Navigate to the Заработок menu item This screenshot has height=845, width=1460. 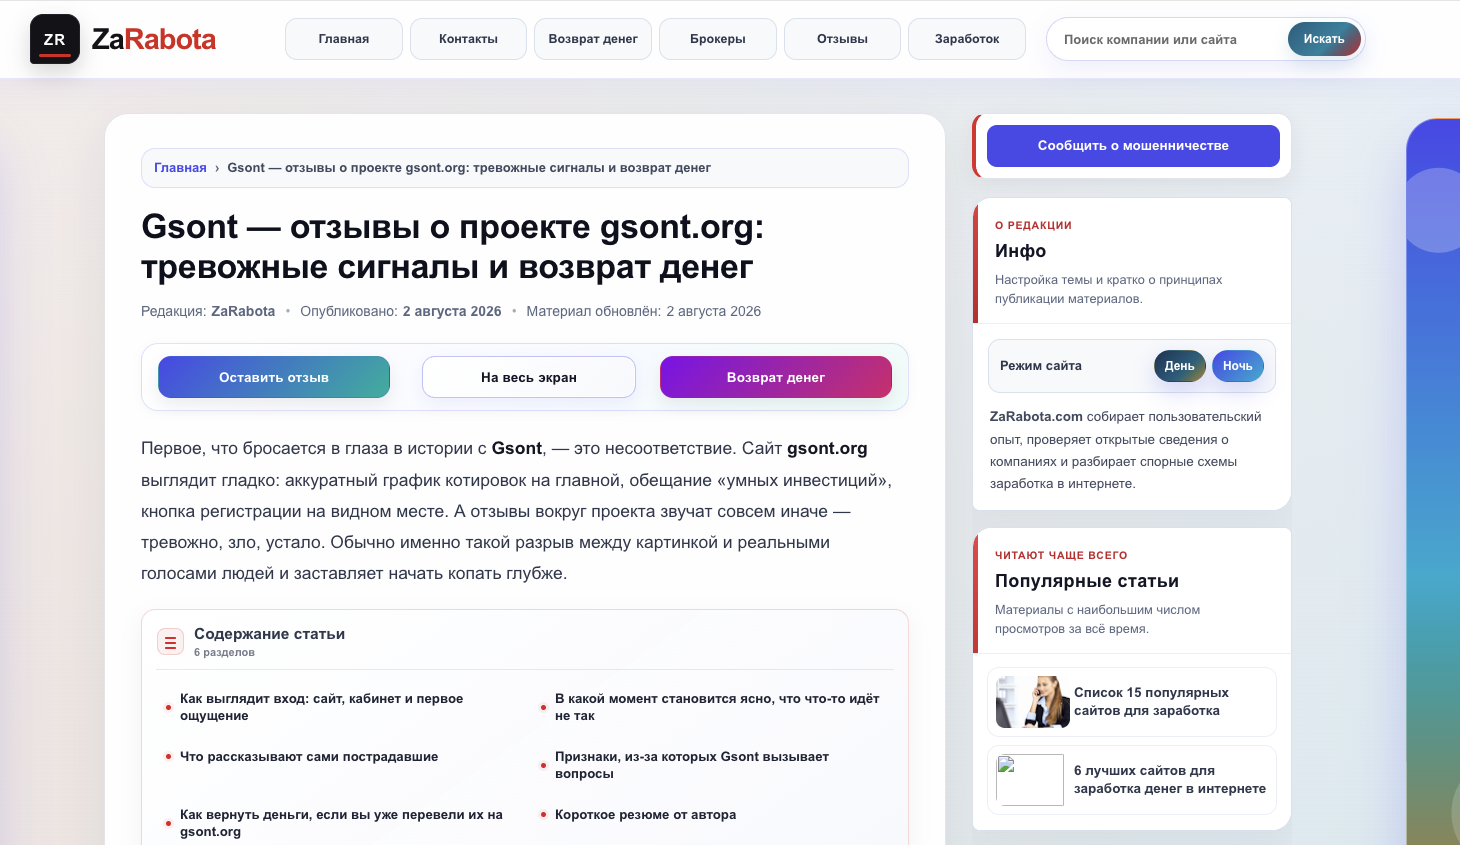(x=967, y=39)
